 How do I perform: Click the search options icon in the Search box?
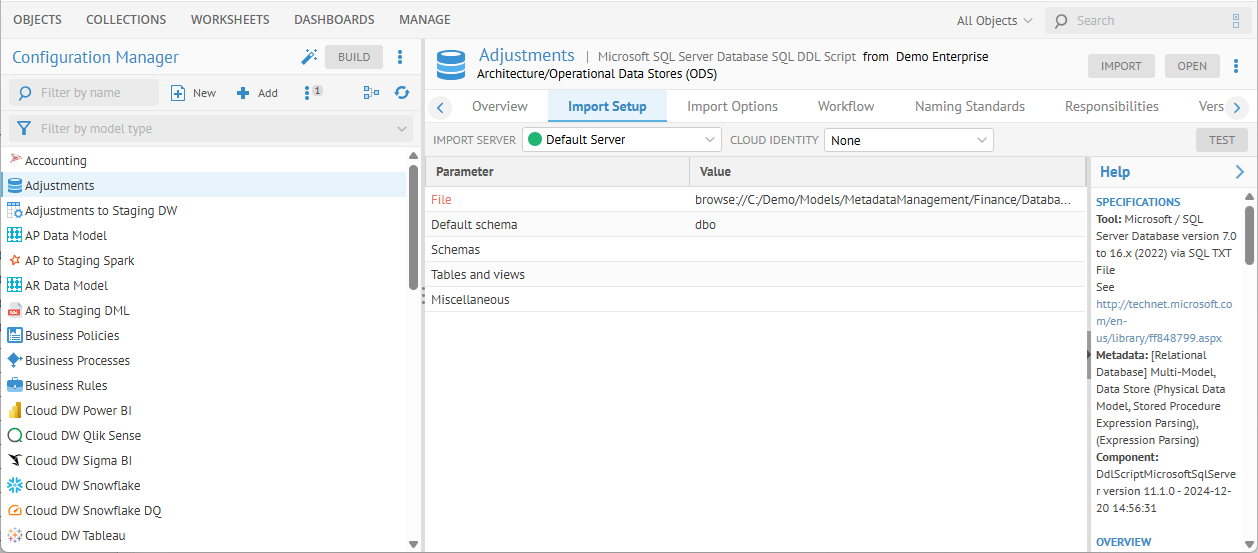pyautogui.click(x=1235, y=21)
